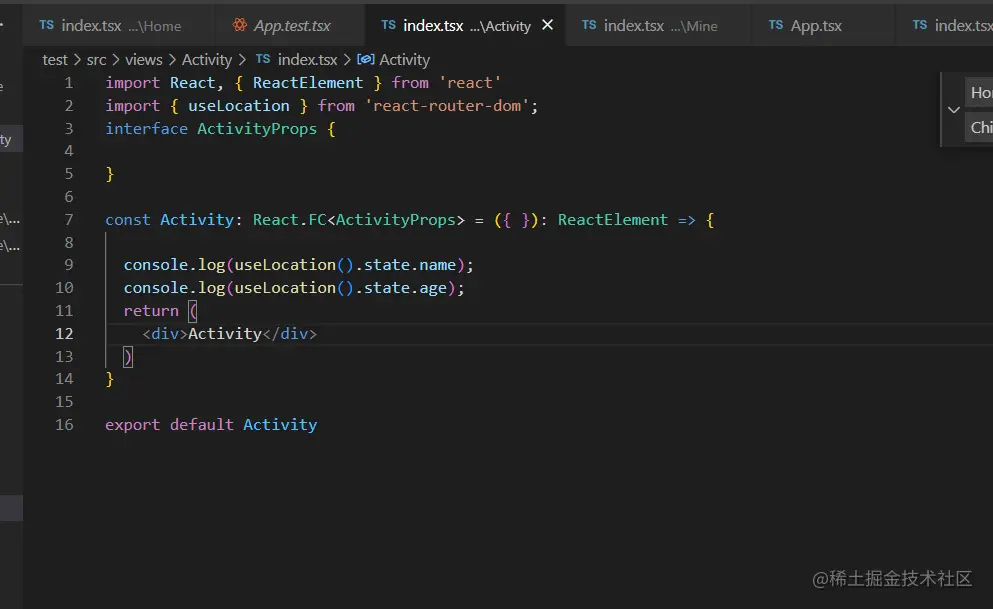
Task: Click the 'react-router-dom' string
Action: [447, 106]
